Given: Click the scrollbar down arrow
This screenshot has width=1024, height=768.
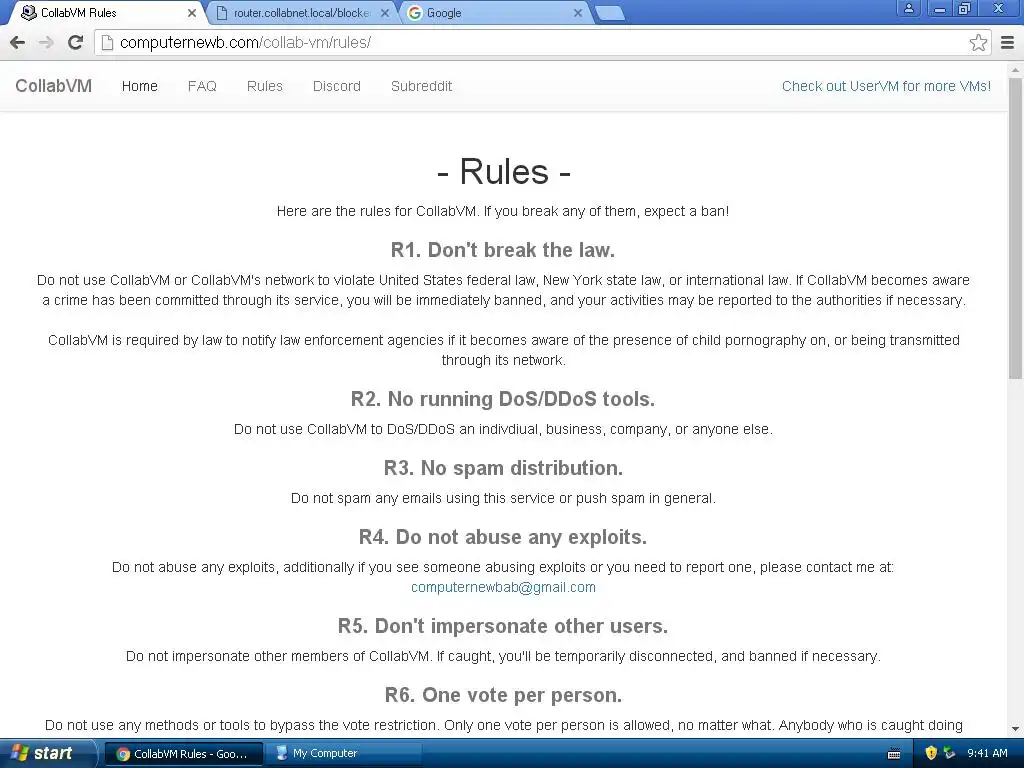Looking at the screenshot, I should (1016, 729).
